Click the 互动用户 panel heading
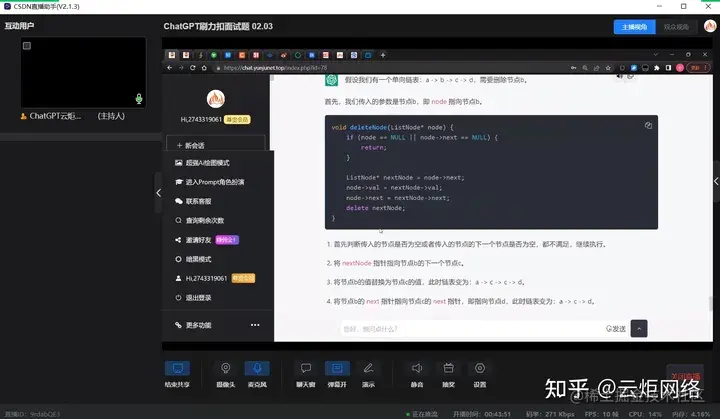Viewport: 720px width, 419px height. click(x=19, y=26)
